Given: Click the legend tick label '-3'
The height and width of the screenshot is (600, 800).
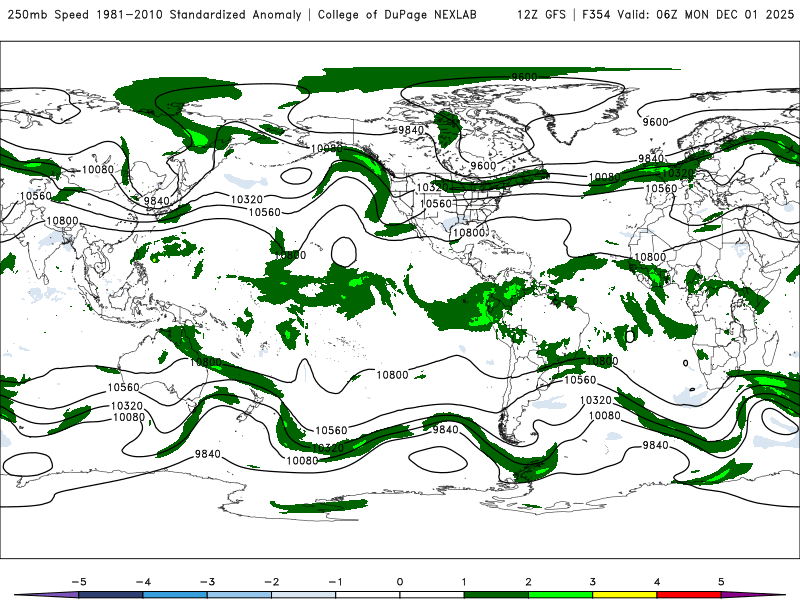Looking at the screenshot, I should (207, 582).
